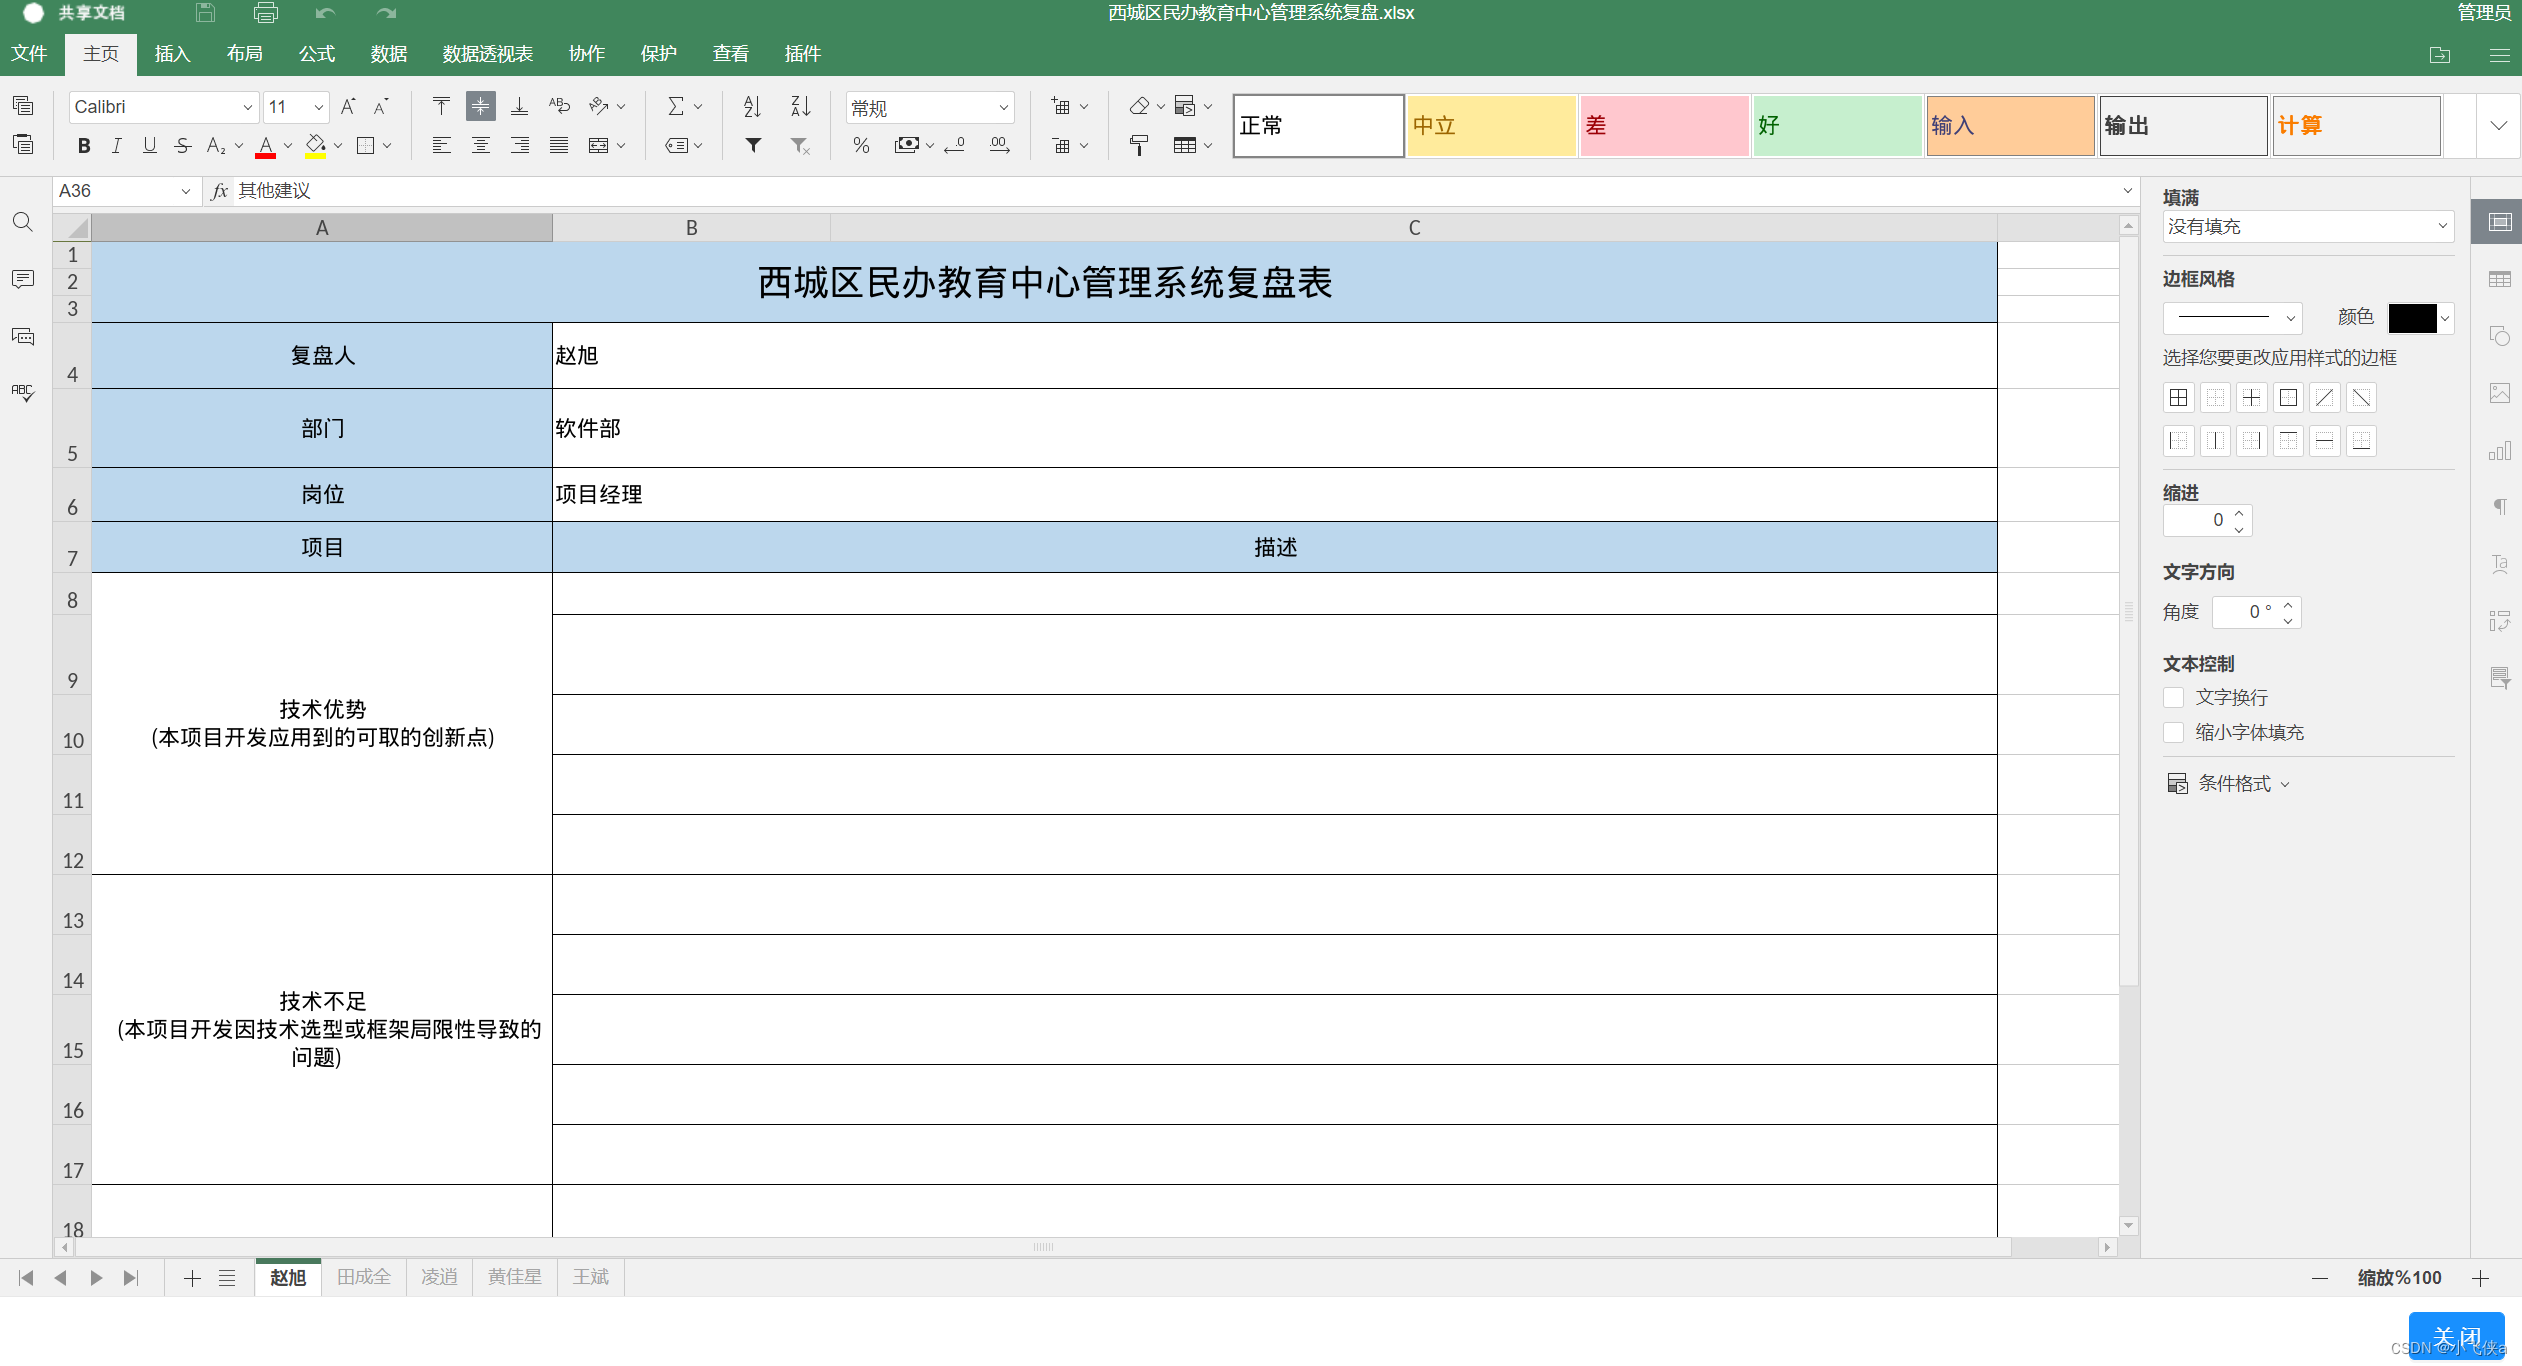Increase the font size

348,107
